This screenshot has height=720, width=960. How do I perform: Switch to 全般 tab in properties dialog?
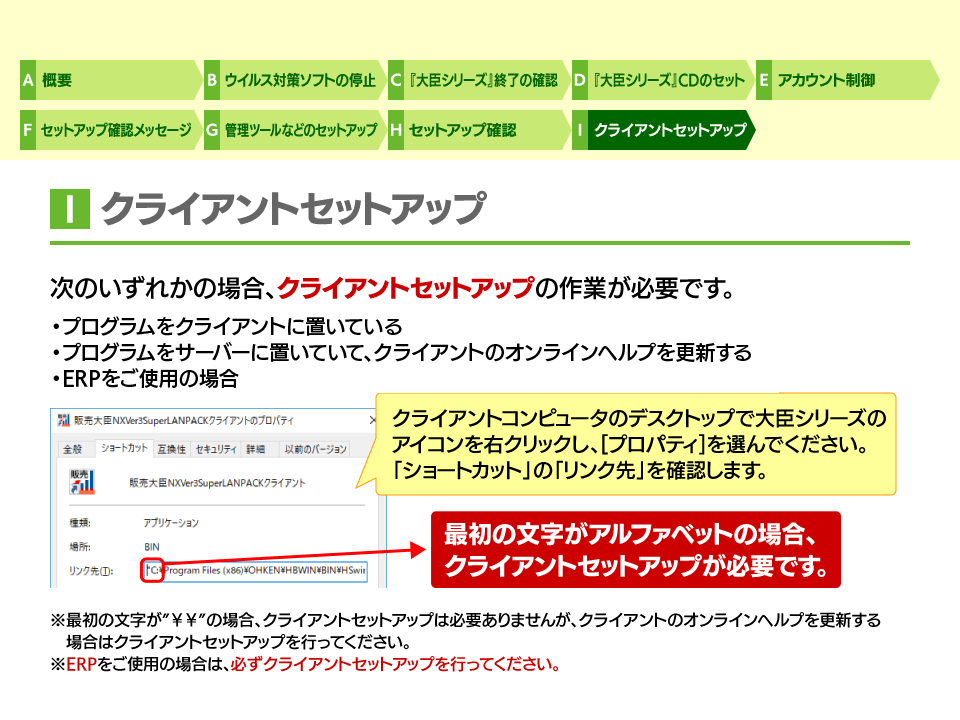pyautogui.click(x=72, y=449)
